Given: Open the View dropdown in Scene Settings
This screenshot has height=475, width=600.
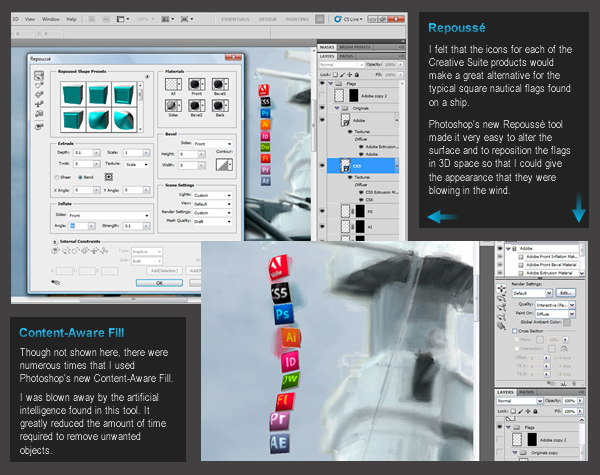Looking at the screenshot, I should point(212,204).
